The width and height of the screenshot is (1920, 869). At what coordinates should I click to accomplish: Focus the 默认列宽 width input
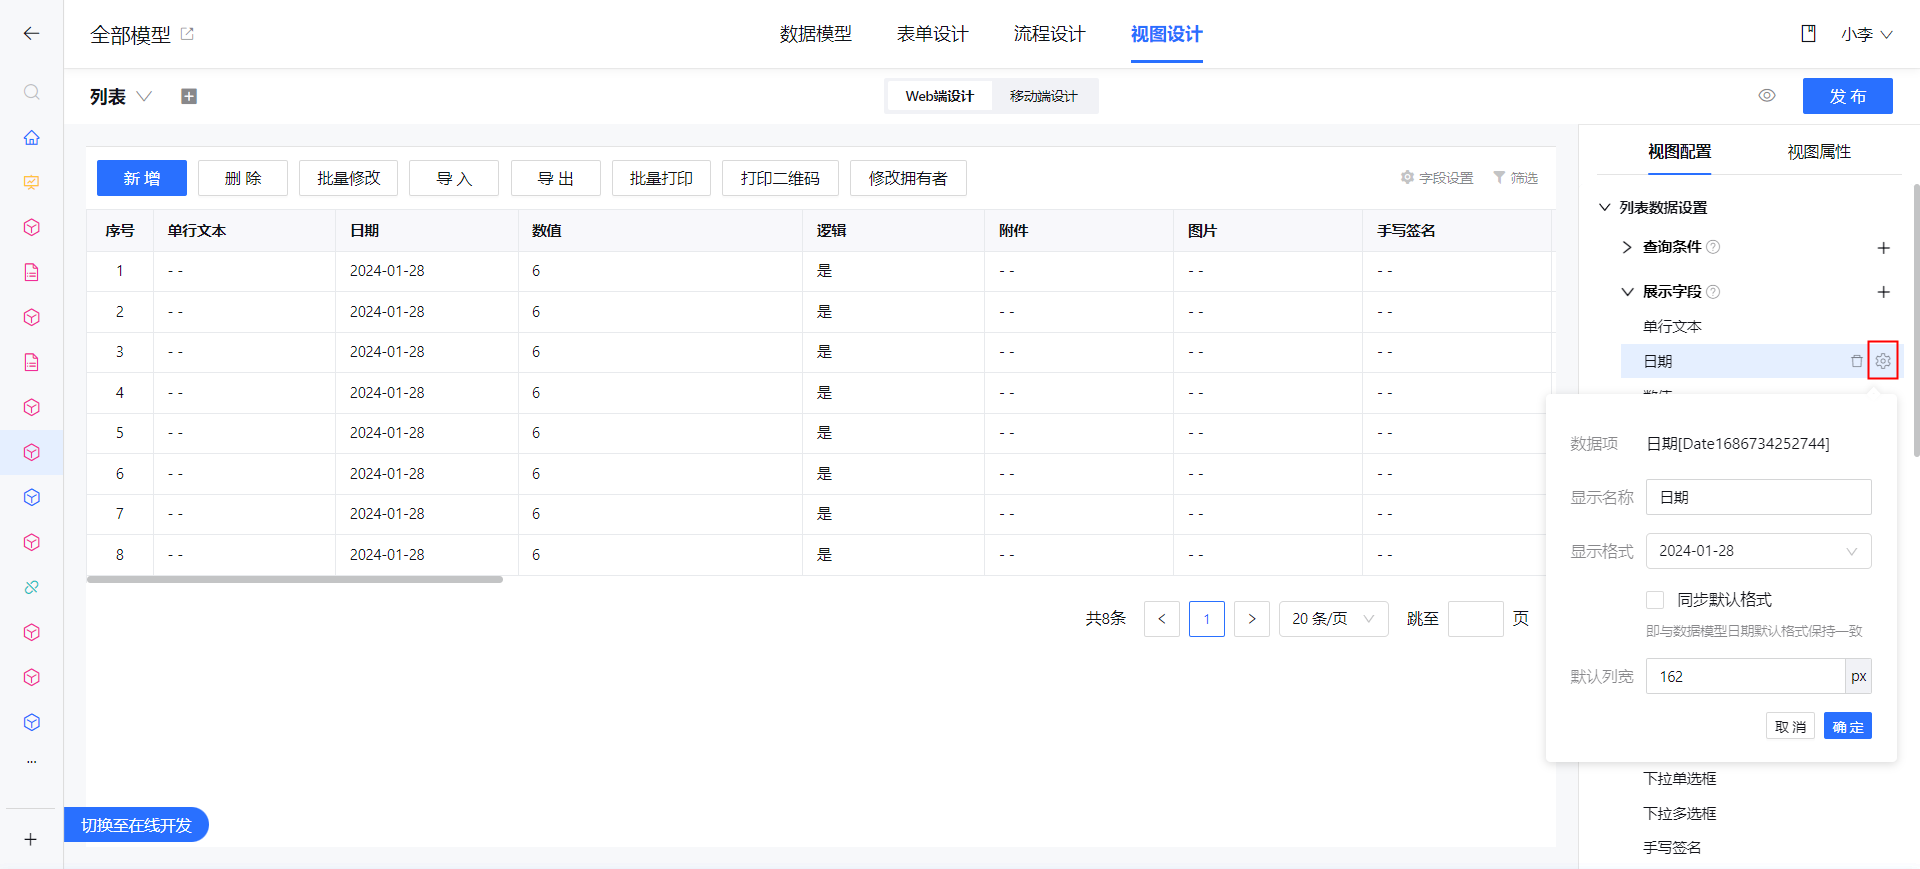click(1745, 676)
